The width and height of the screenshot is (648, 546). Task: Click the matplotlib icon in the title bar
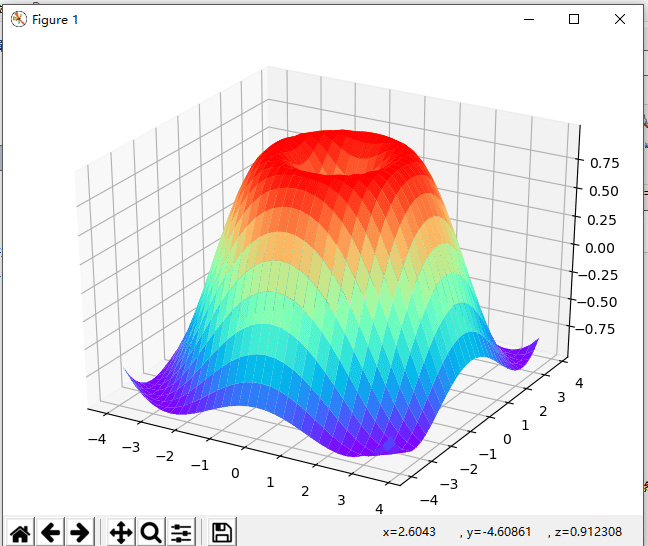(x=19, y=19)
